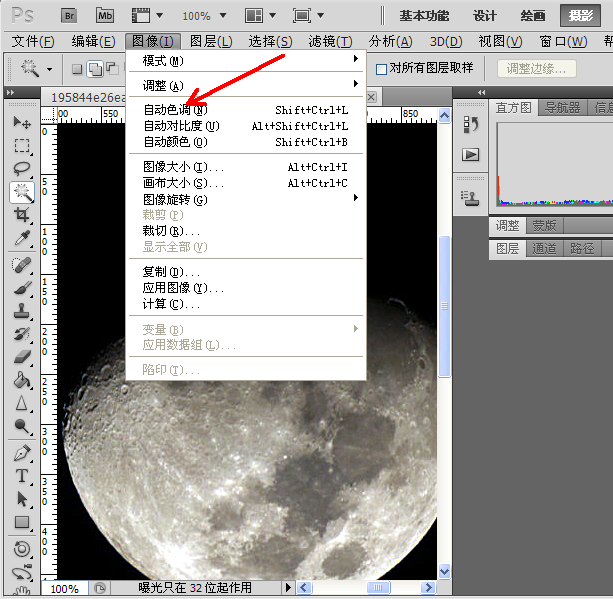Screen dimensions: 613x599
Task: Select the Eraser tool
Action: pyautogui.click(x=22, y=357)
